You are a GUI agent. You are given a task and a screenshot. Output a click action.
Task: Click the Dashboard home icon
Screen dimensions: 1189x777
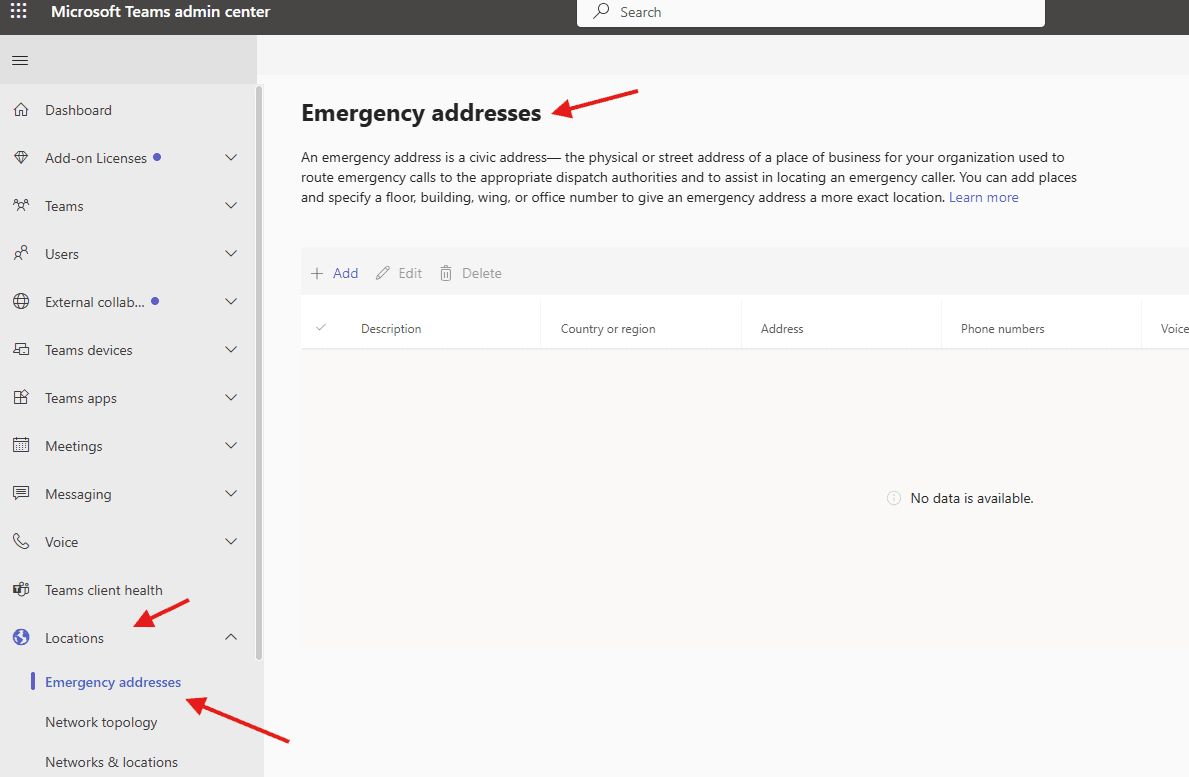[x=20, y=109]
